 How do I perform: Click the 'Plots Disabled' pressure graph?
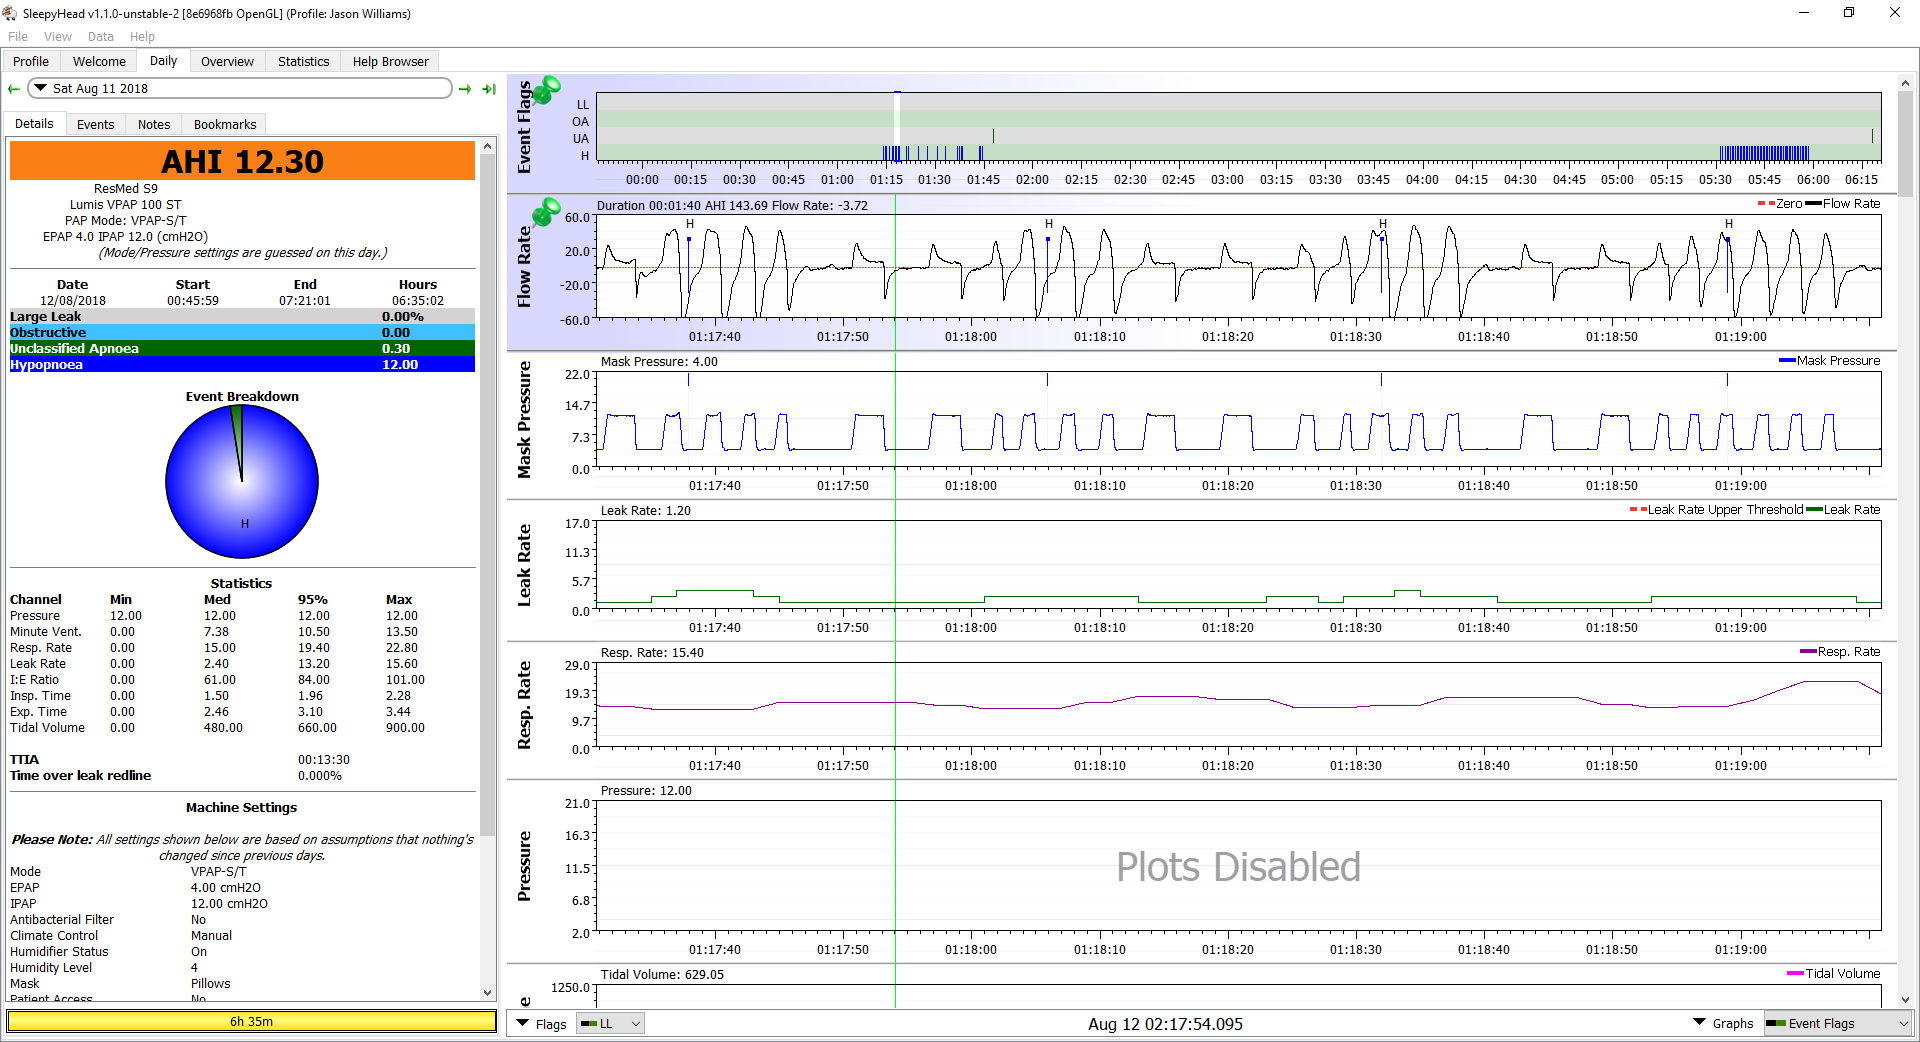point(1238,866)
